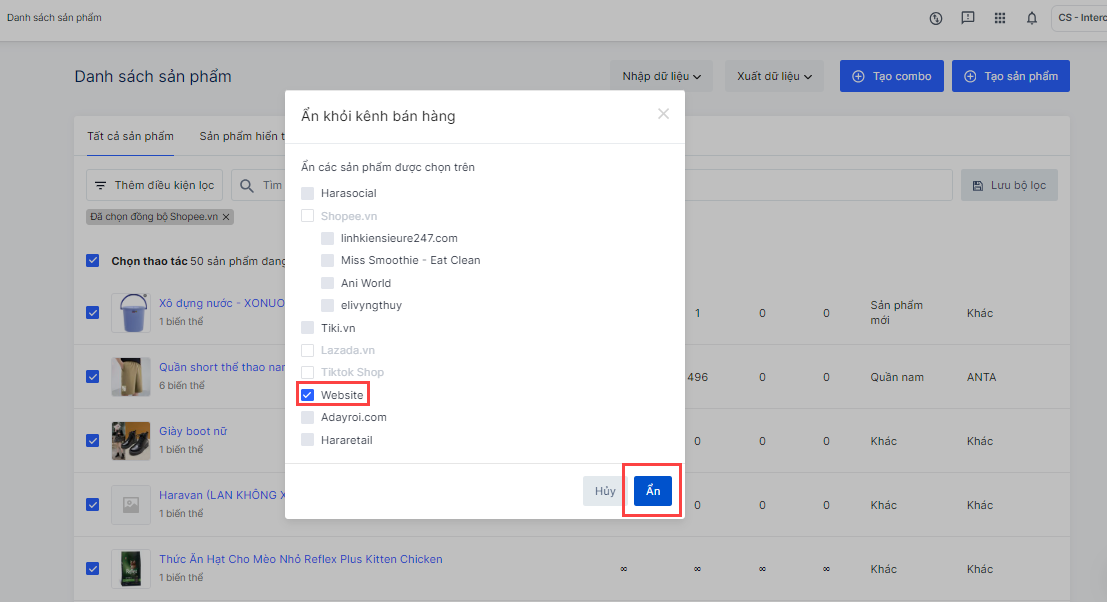The height and width of the screenshot is (602, 1107).
Task: Click the boot shoes product thumbnail
Action: click(x=130, y=441)
